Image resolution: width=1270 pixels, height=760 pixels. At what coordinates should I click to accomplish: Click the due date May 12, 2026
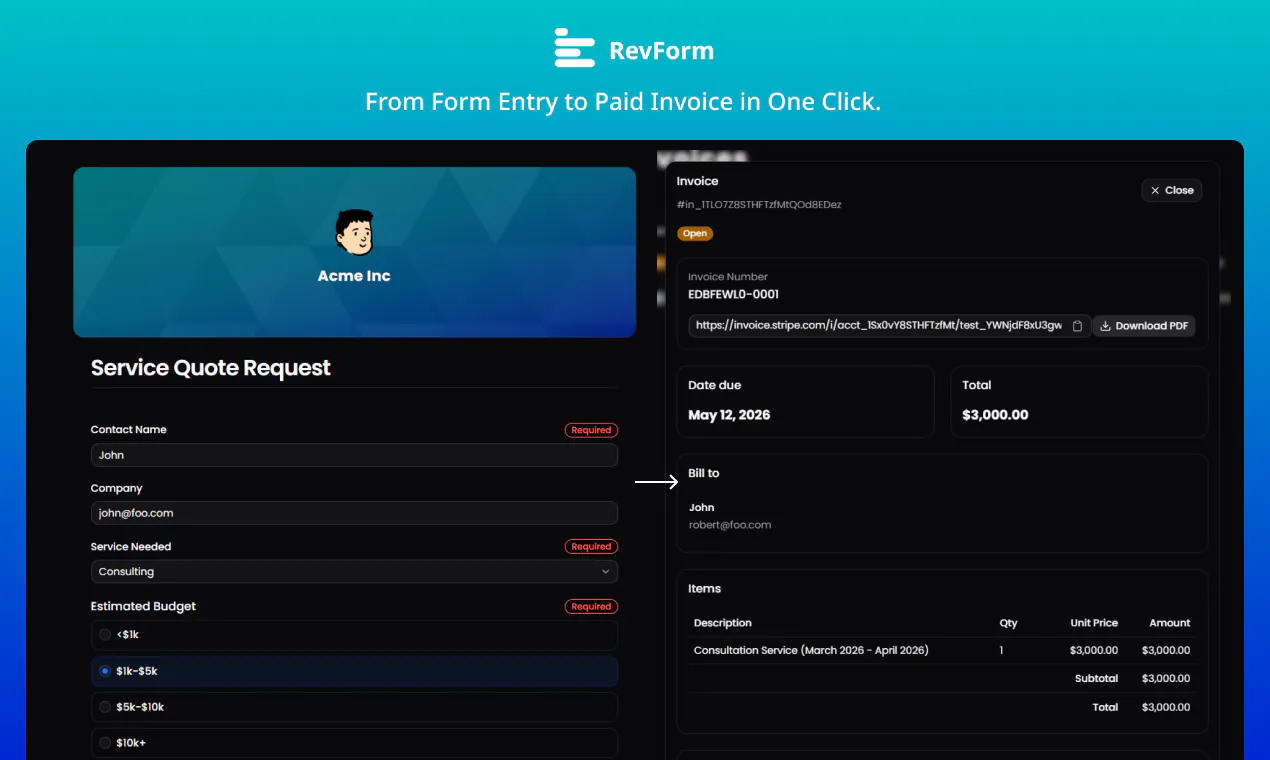pyautogui.click(x=729, y=415)
